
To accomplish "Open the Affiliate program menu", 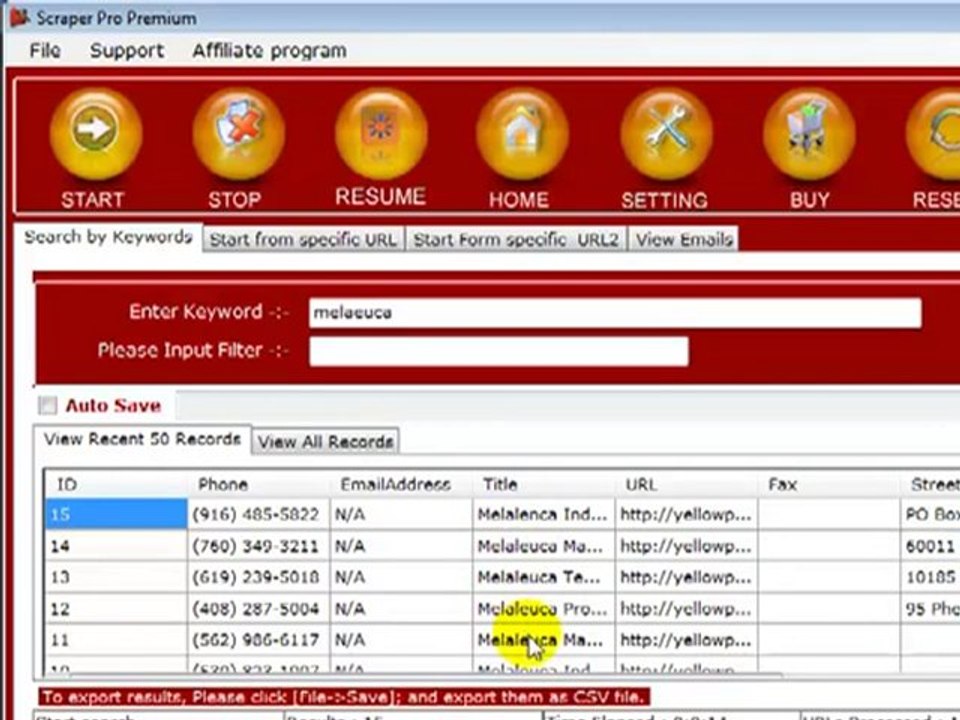I will pyautogui.click(x=269, y=50).
